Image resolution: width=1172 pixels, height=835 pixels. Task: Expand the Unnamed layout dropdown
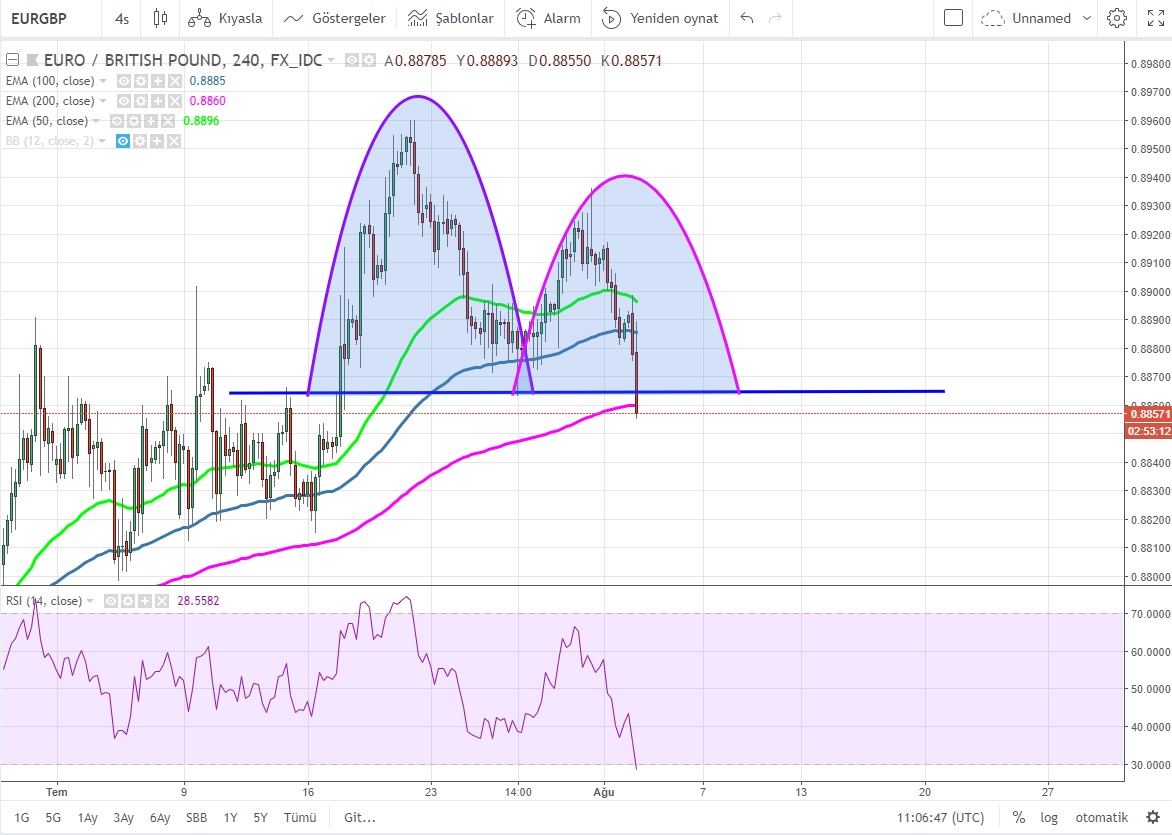(1087, 18)
